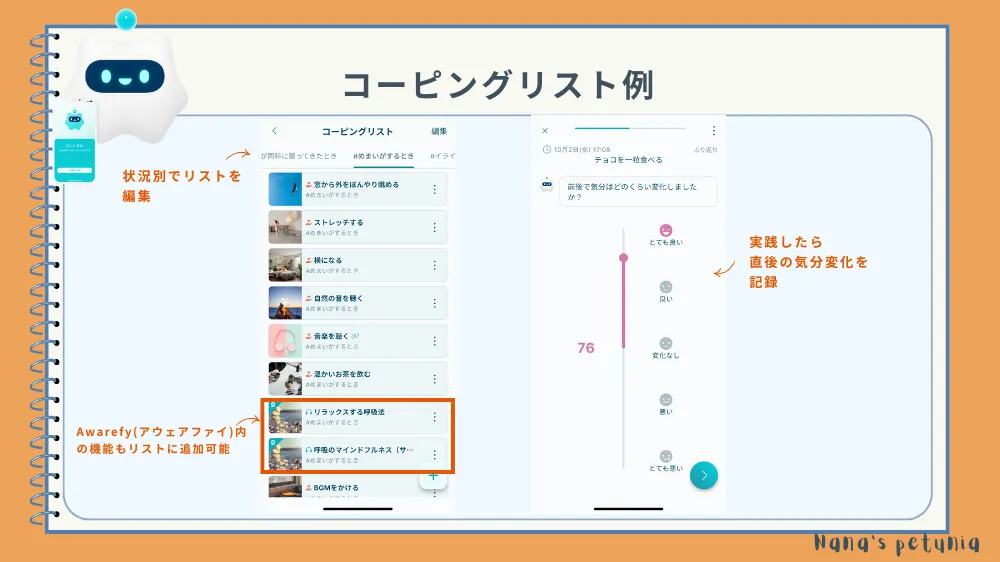The width and height of the screenshot is (1000, 562).
Task: Open the 編集 edit button
Action: coord(439,131)
